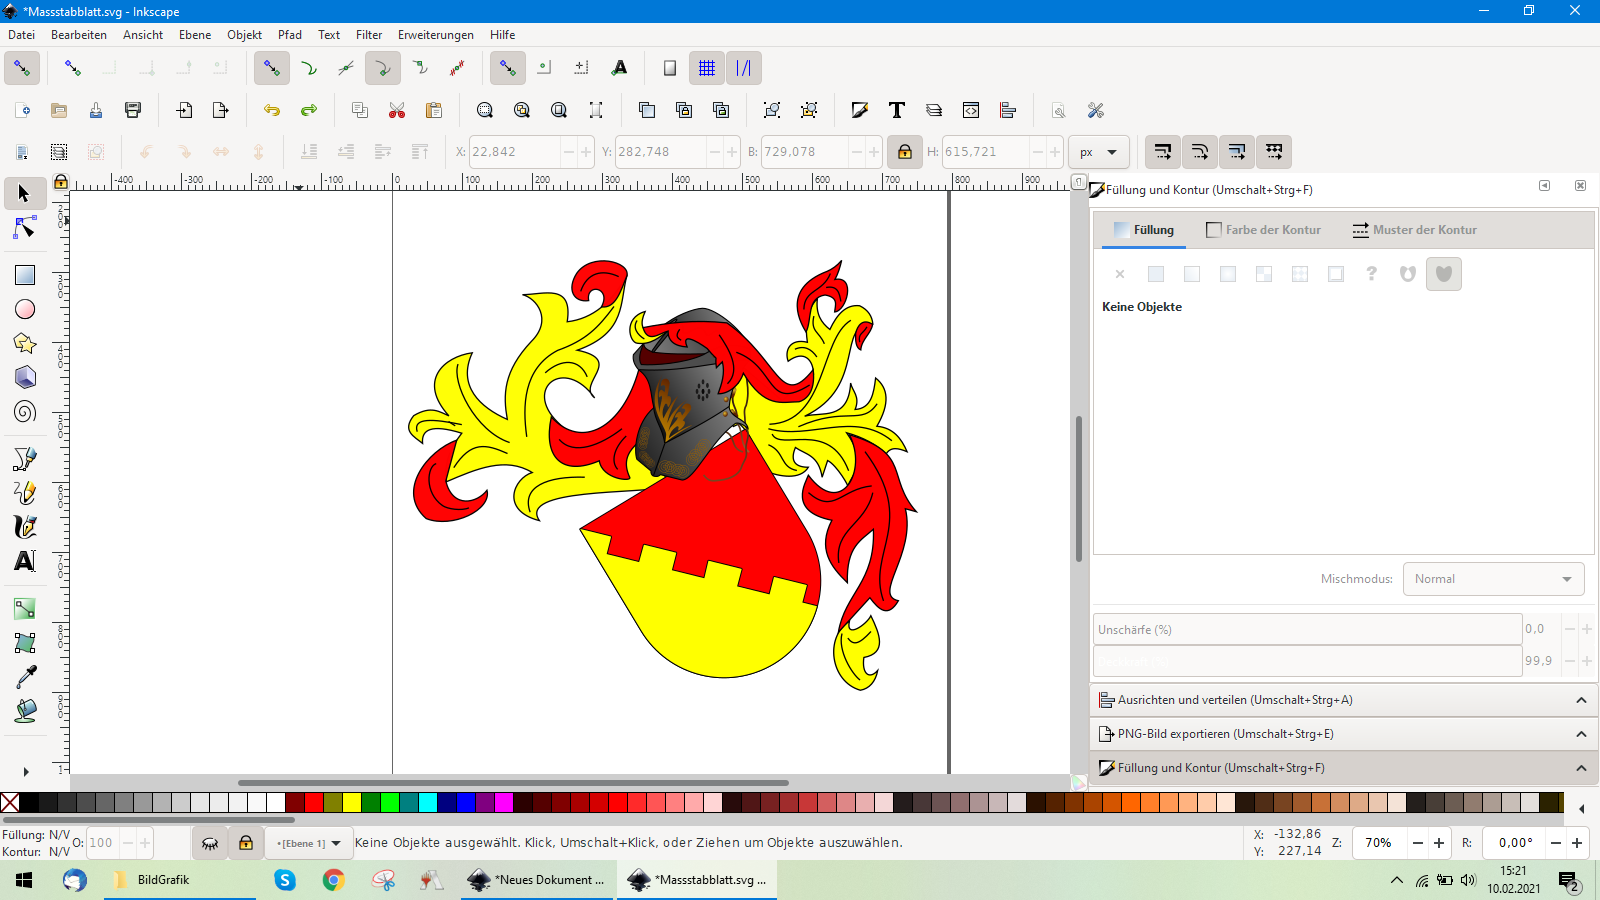Select the Spiral tool
Image resolution: width=1600 pixels, height=900 pixels.
click(x=25, y=411)
